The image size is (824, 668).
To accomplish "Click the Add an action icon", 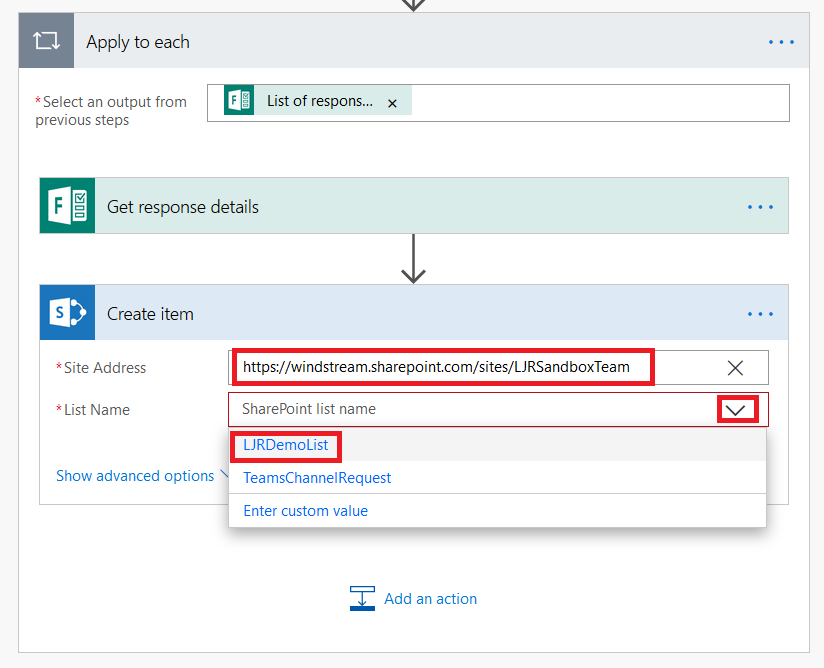I will click(x=362, y=599).
